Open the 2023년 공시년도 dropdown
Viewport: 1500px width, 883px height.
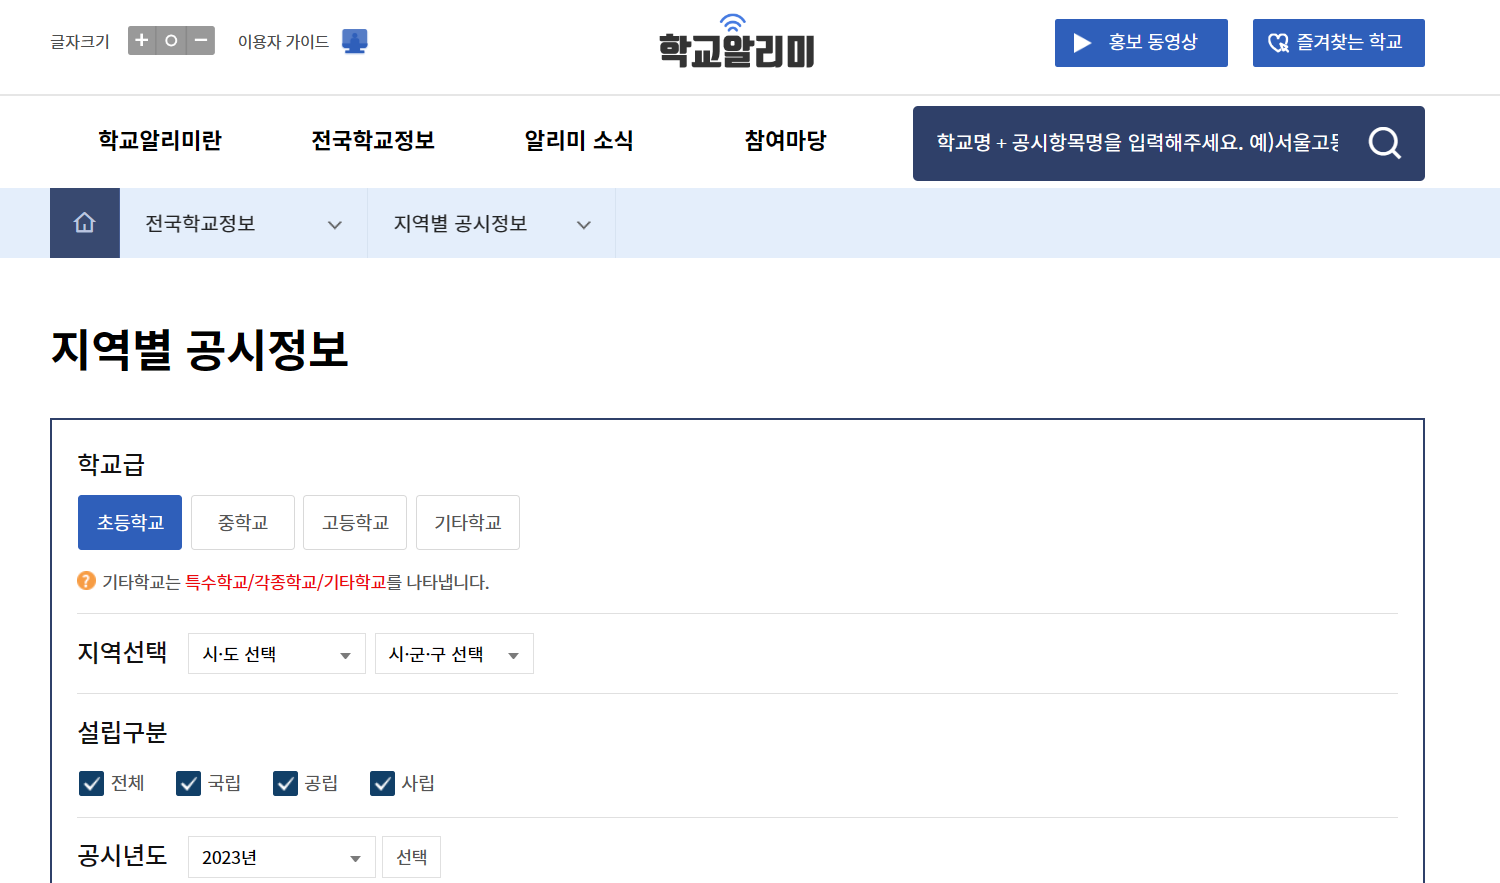pyautogui.click(x=281, y=856)
